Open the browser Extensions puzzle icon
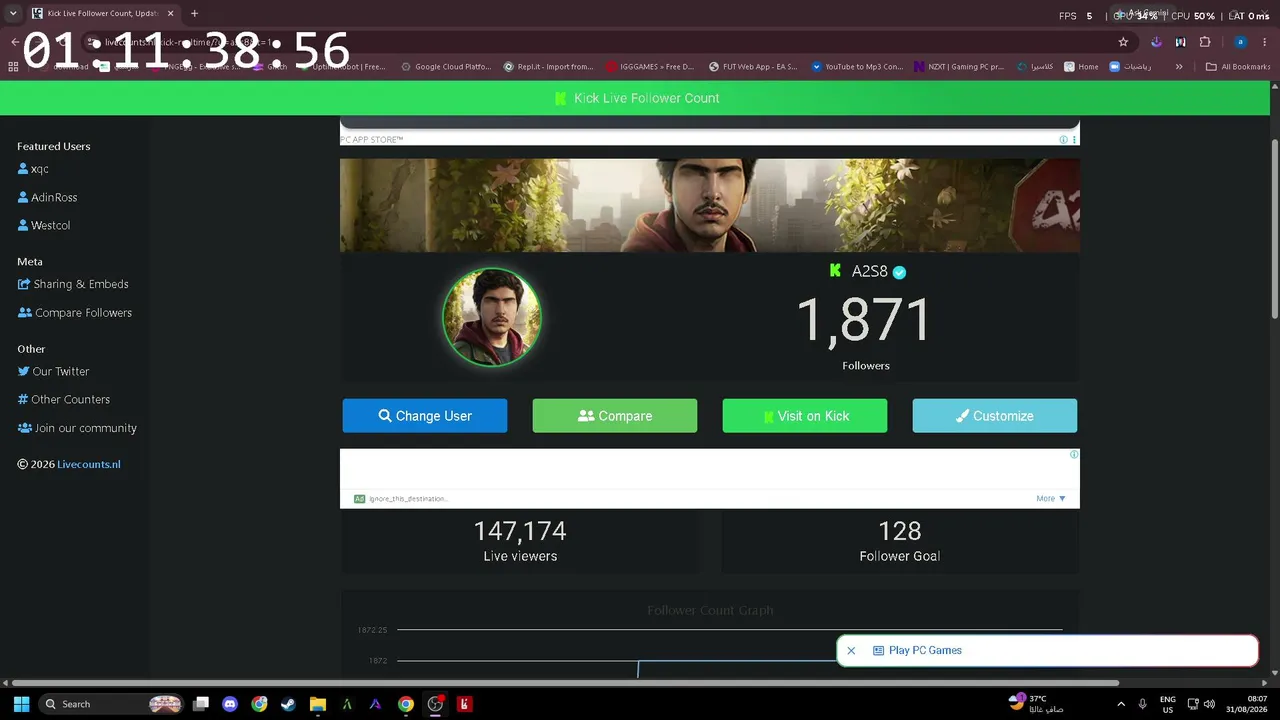The height and width of the screenshot is (720, 1280). click(1205, 42)
